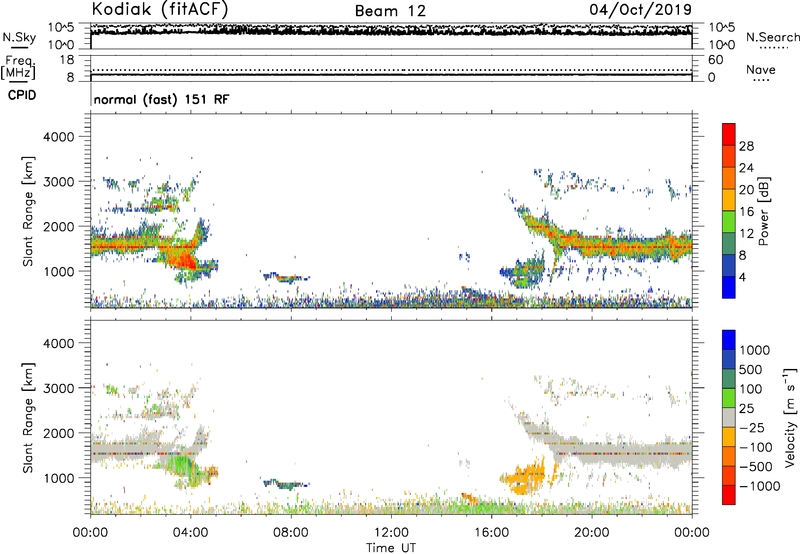Select the 25 label on velocity colorbar

pos(747,409)
